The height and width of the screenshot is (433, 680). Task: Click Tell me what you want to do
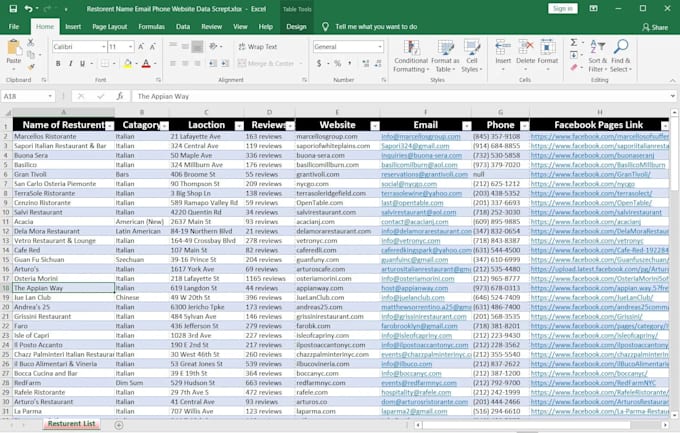(376, 27)
